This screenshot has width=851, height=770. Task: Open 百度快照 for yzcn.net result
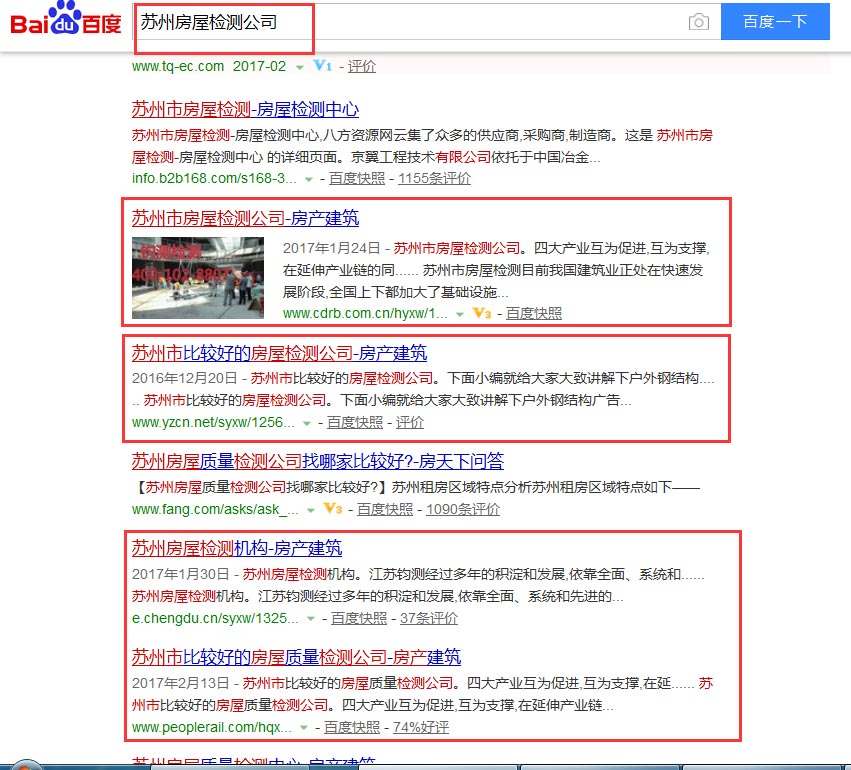[354, 422]
